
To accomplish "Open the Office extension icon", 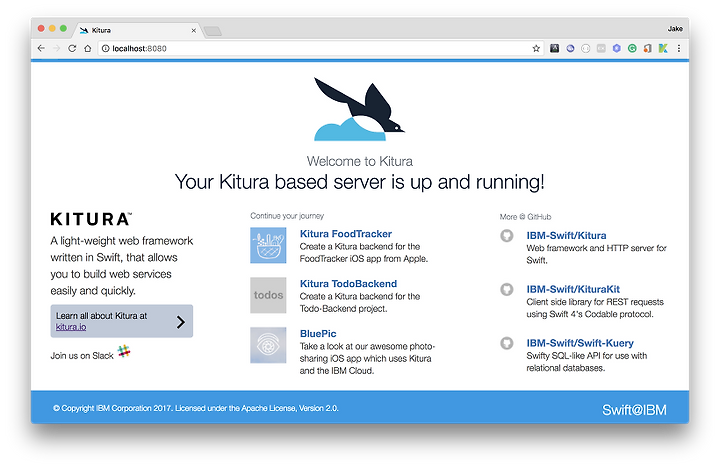I will pos(647,48).
